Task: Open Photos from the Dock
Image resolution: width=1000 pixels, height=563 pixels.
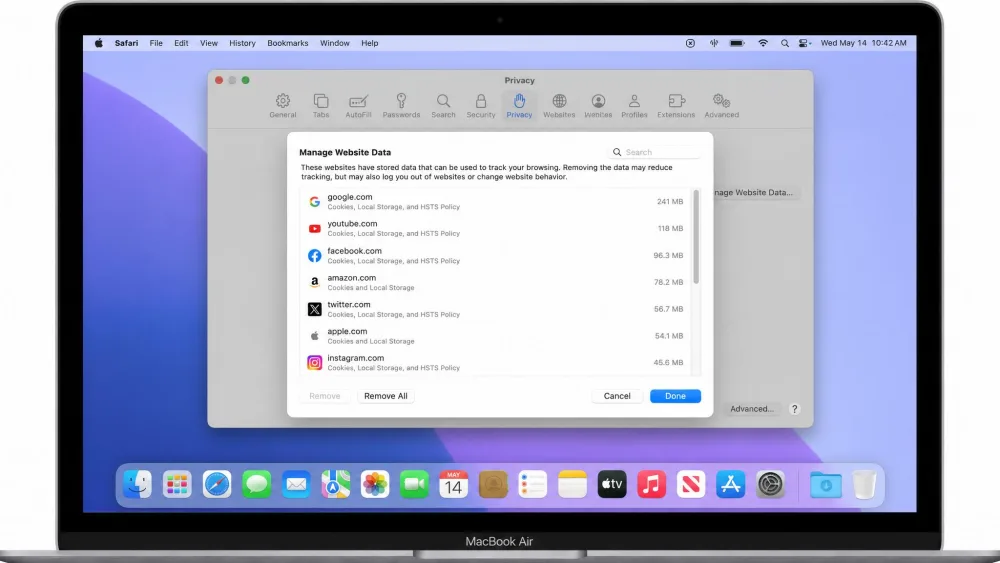Action: tap(375, 485)
